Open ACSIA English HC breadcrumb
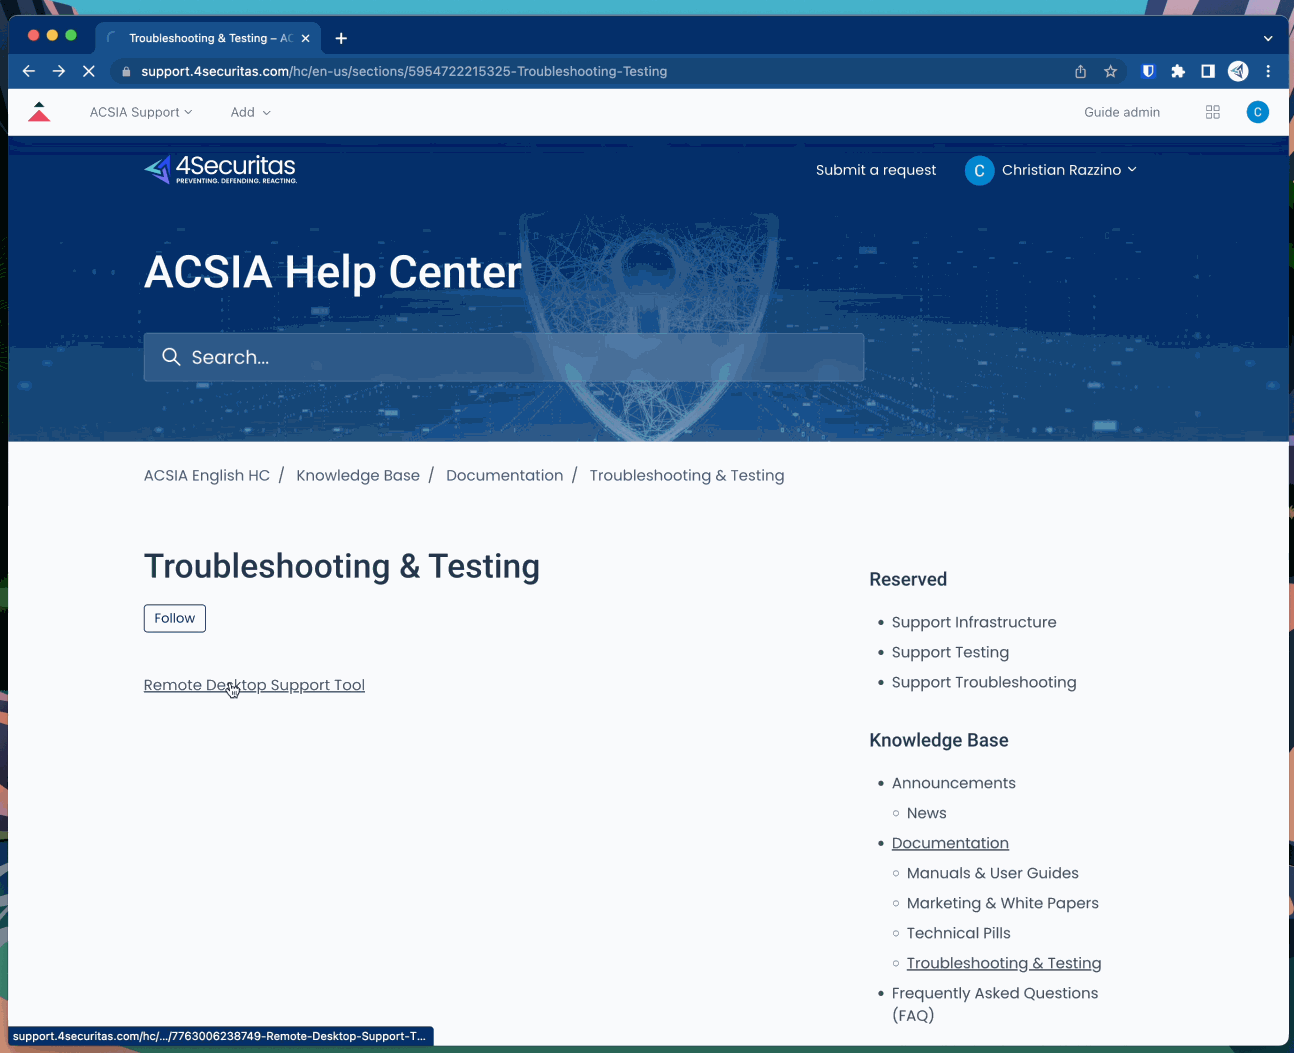Viewport: 1294px width, 1053px height. tap(207, 475)
